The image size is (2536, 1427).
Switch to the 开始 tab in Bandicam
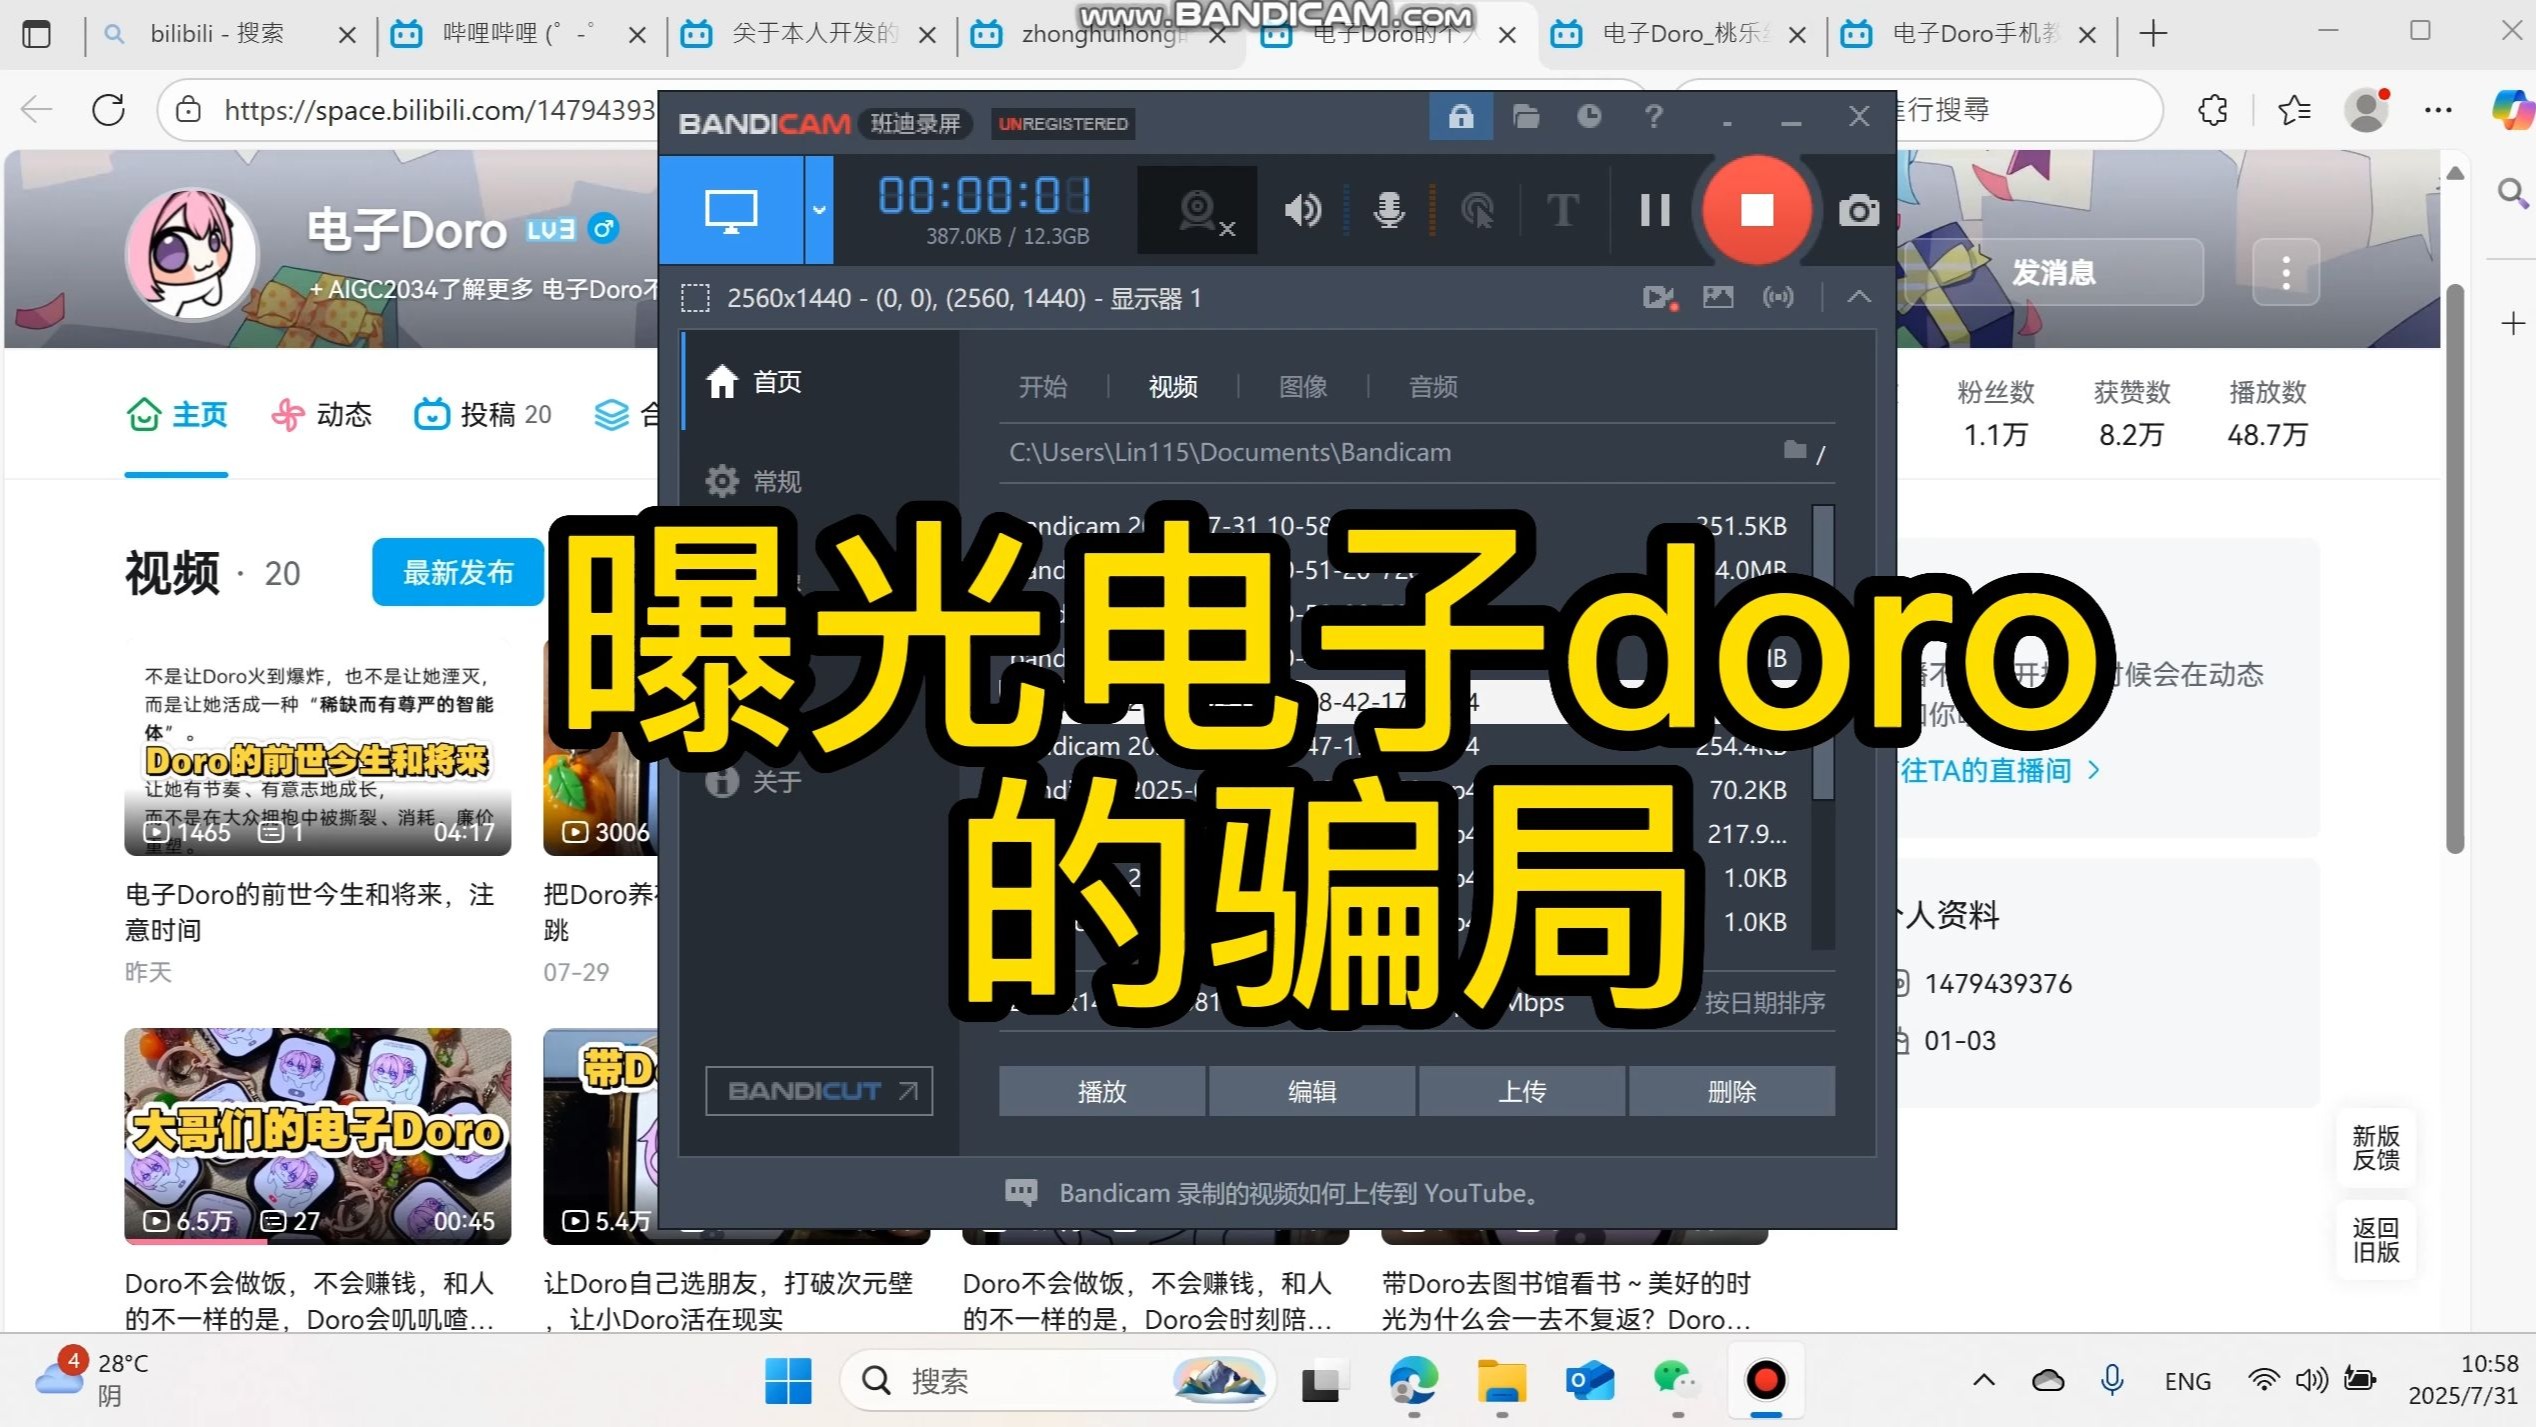coord(1043,387)
